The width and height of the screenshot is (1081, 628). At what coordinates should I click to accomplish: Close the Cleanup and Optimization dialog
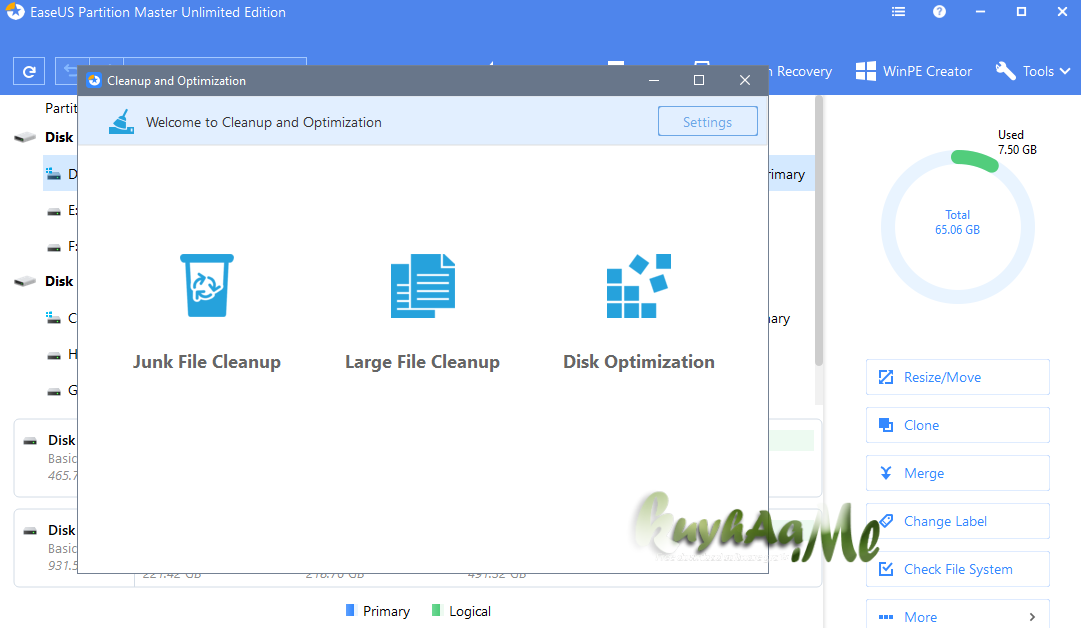[745, 80]
